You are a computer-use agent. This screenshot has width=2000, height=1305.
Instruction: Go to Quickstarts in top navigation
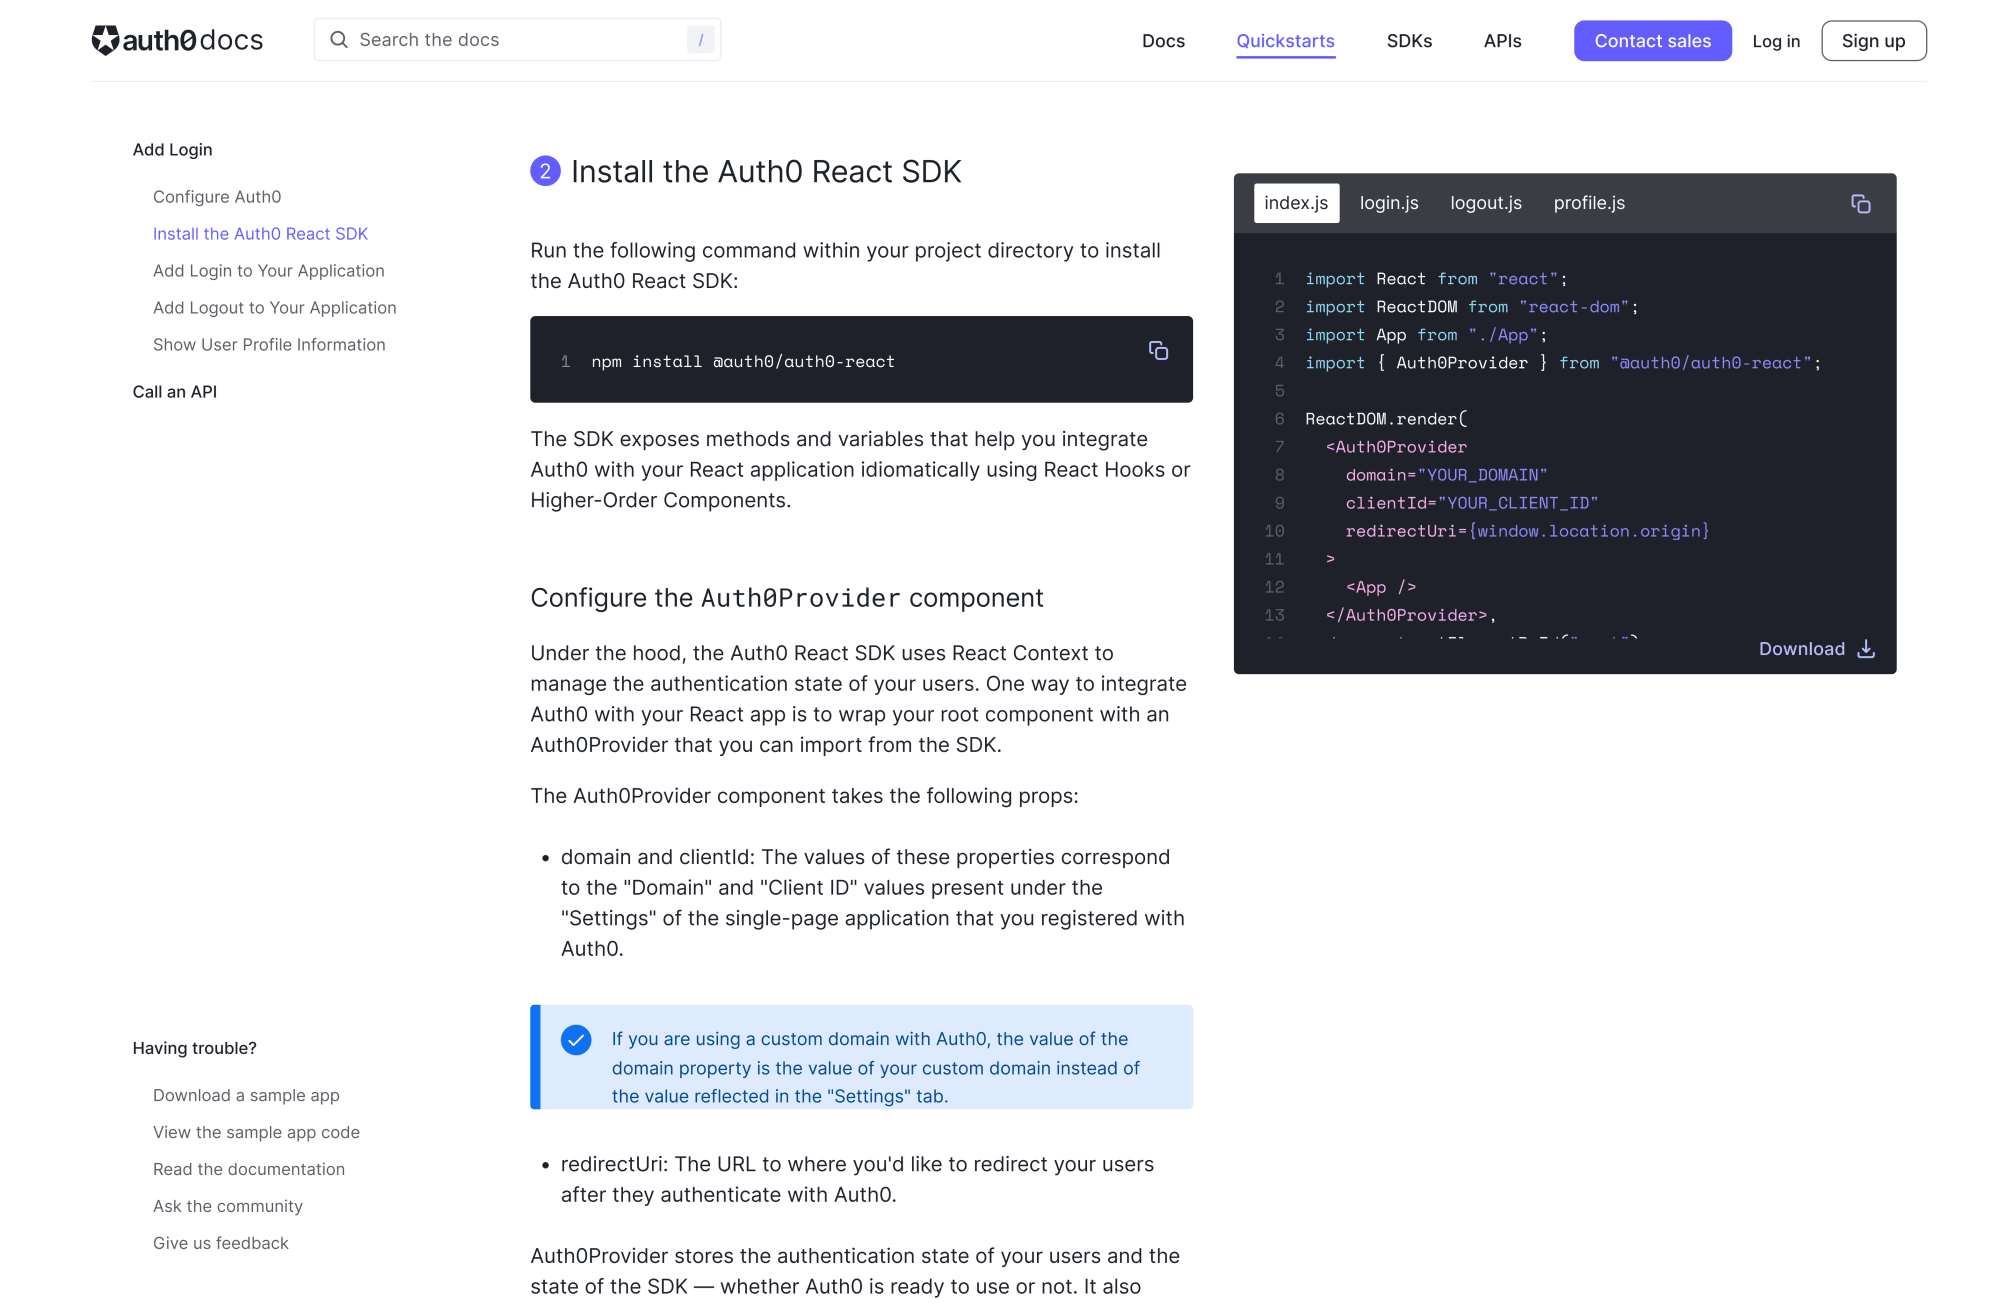click(x=1285, y=41)
